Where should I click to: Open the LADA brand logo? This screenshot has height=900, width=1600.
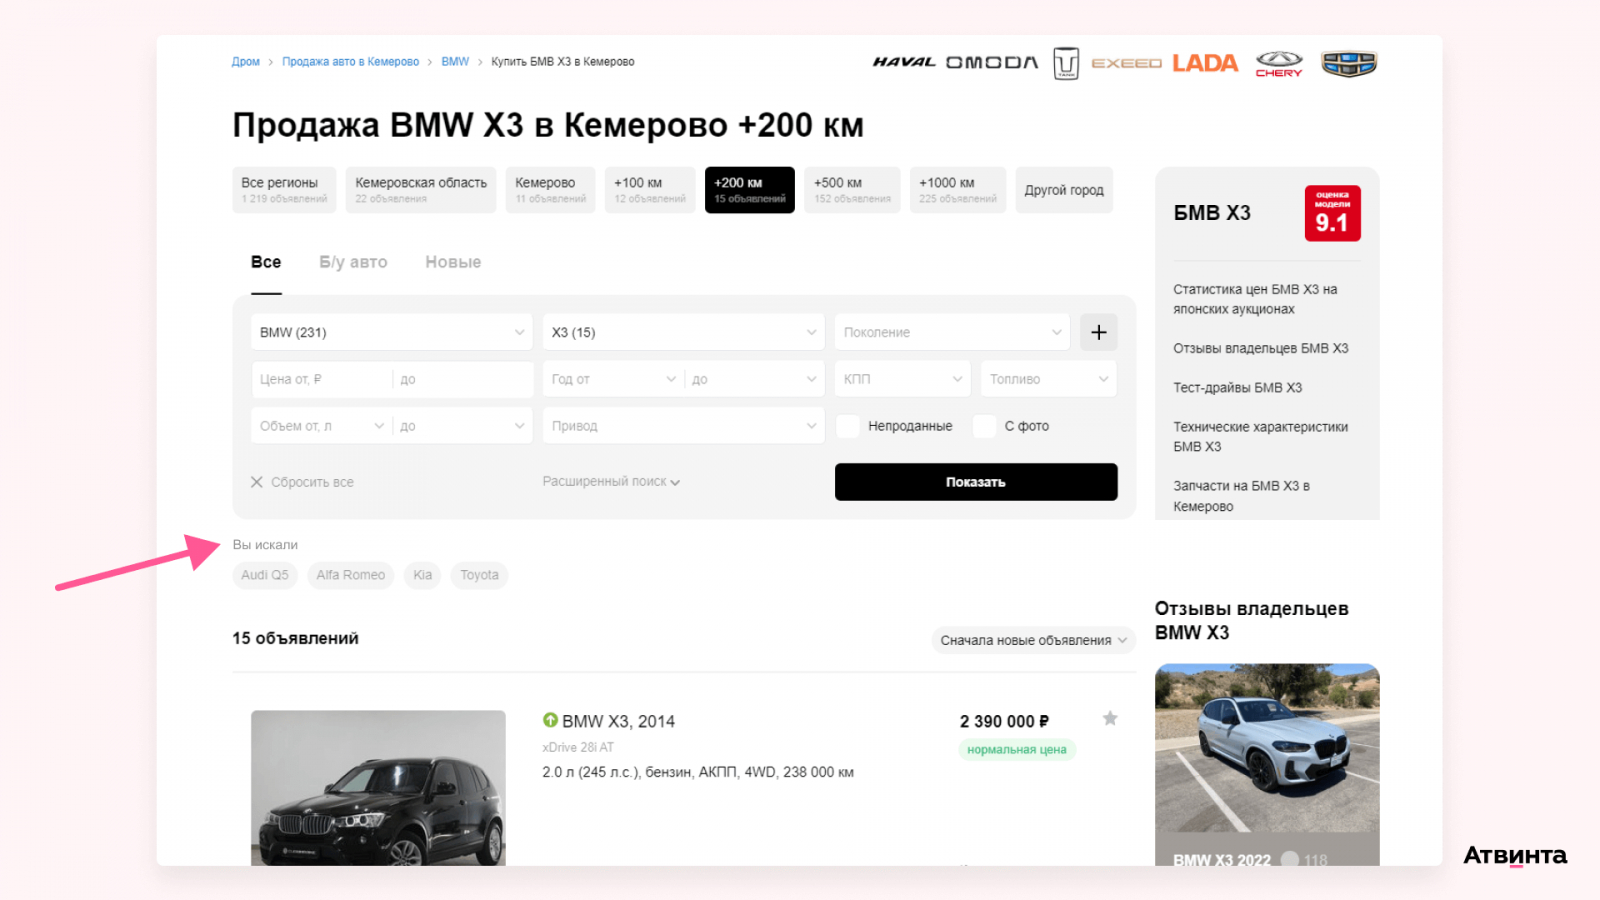point(1205,63)
